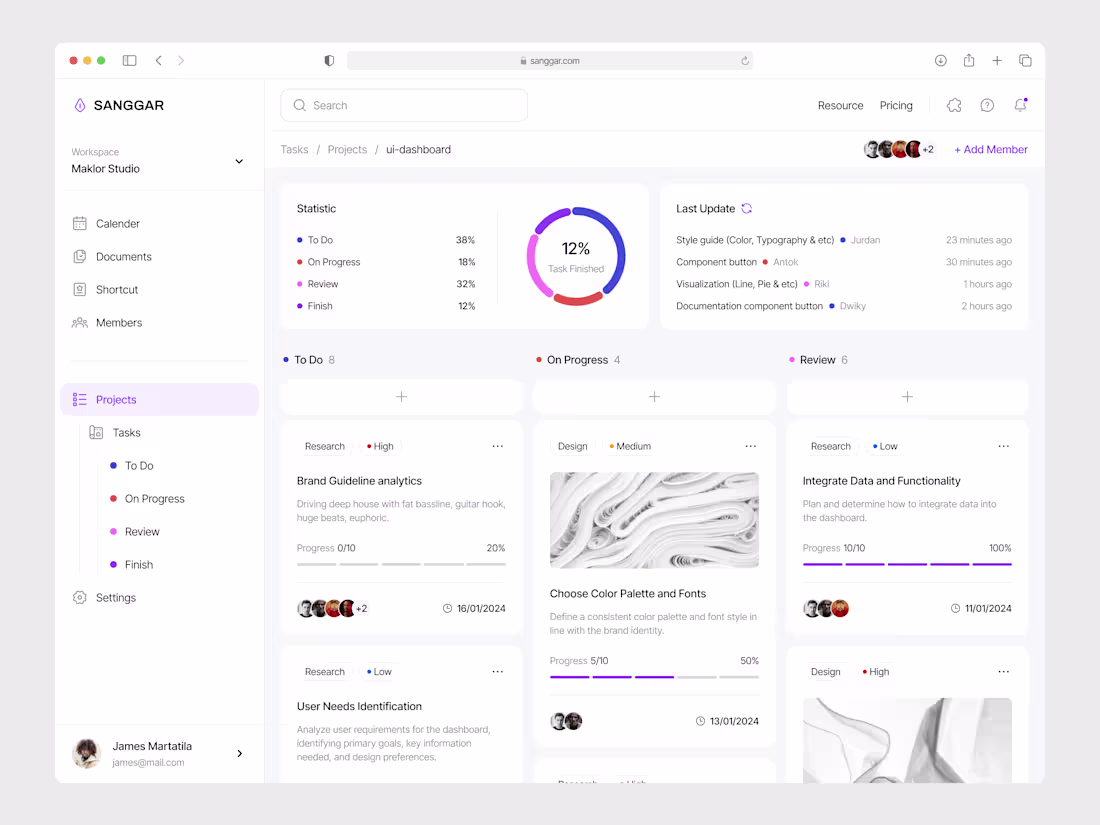1100x825 pixels.
Task: Open Members in sidebar
Action: 107,323
